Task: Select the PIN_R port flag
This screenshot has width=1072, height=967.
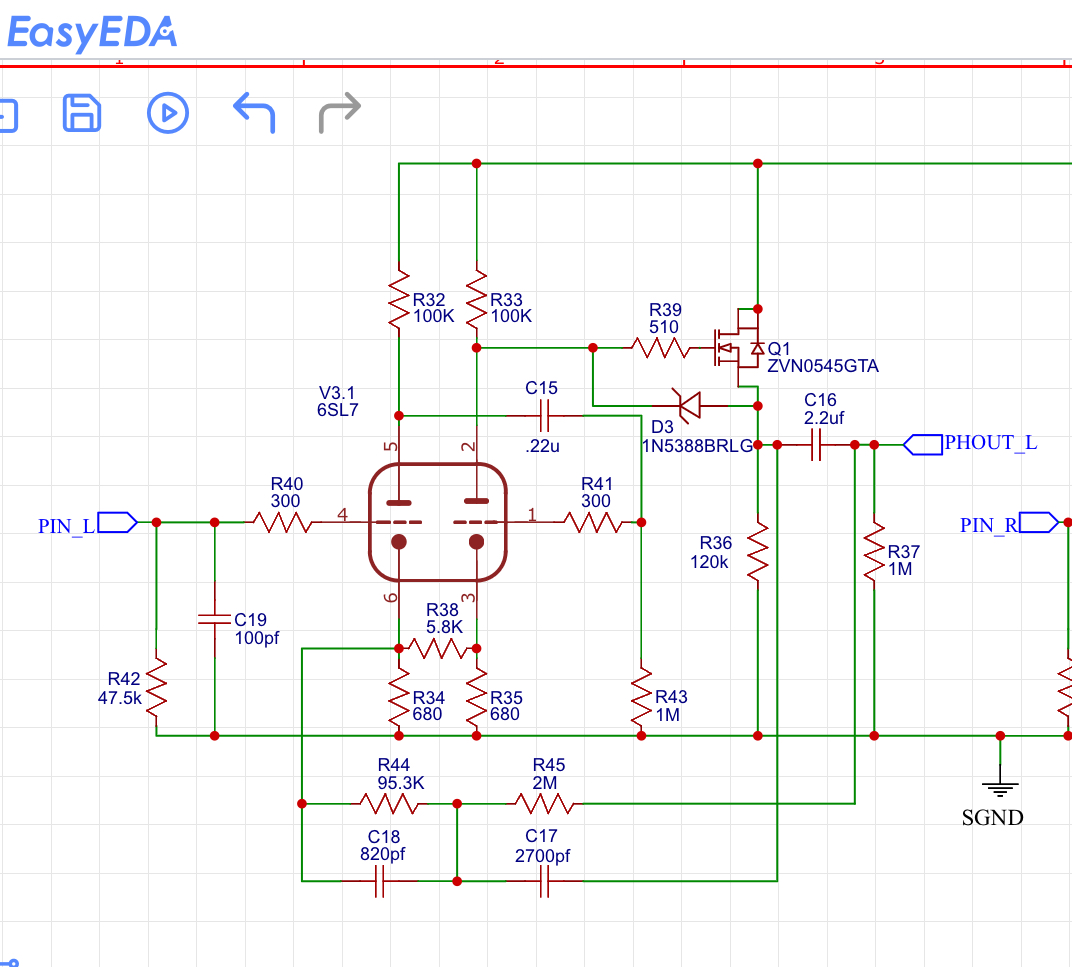Action: click(1038, 522)
